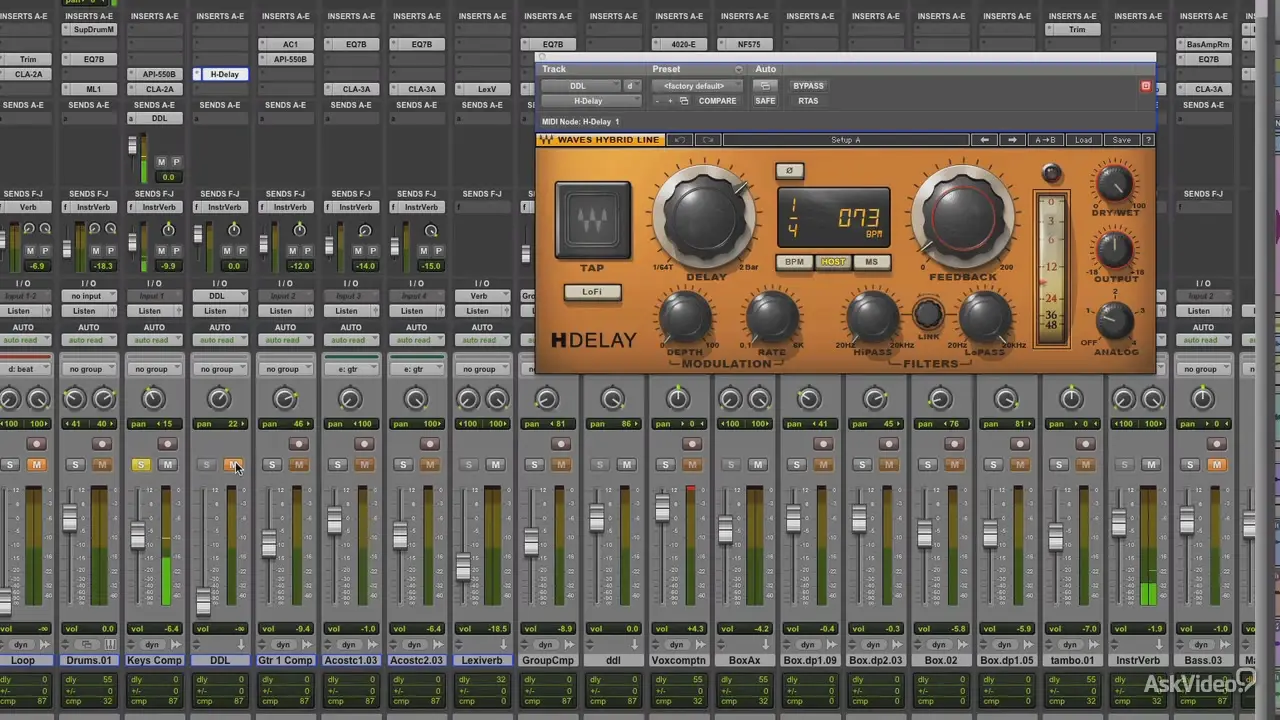Click the next preset right arrow
This screenshot has height=720, width=1280.
click(1012, 140)
